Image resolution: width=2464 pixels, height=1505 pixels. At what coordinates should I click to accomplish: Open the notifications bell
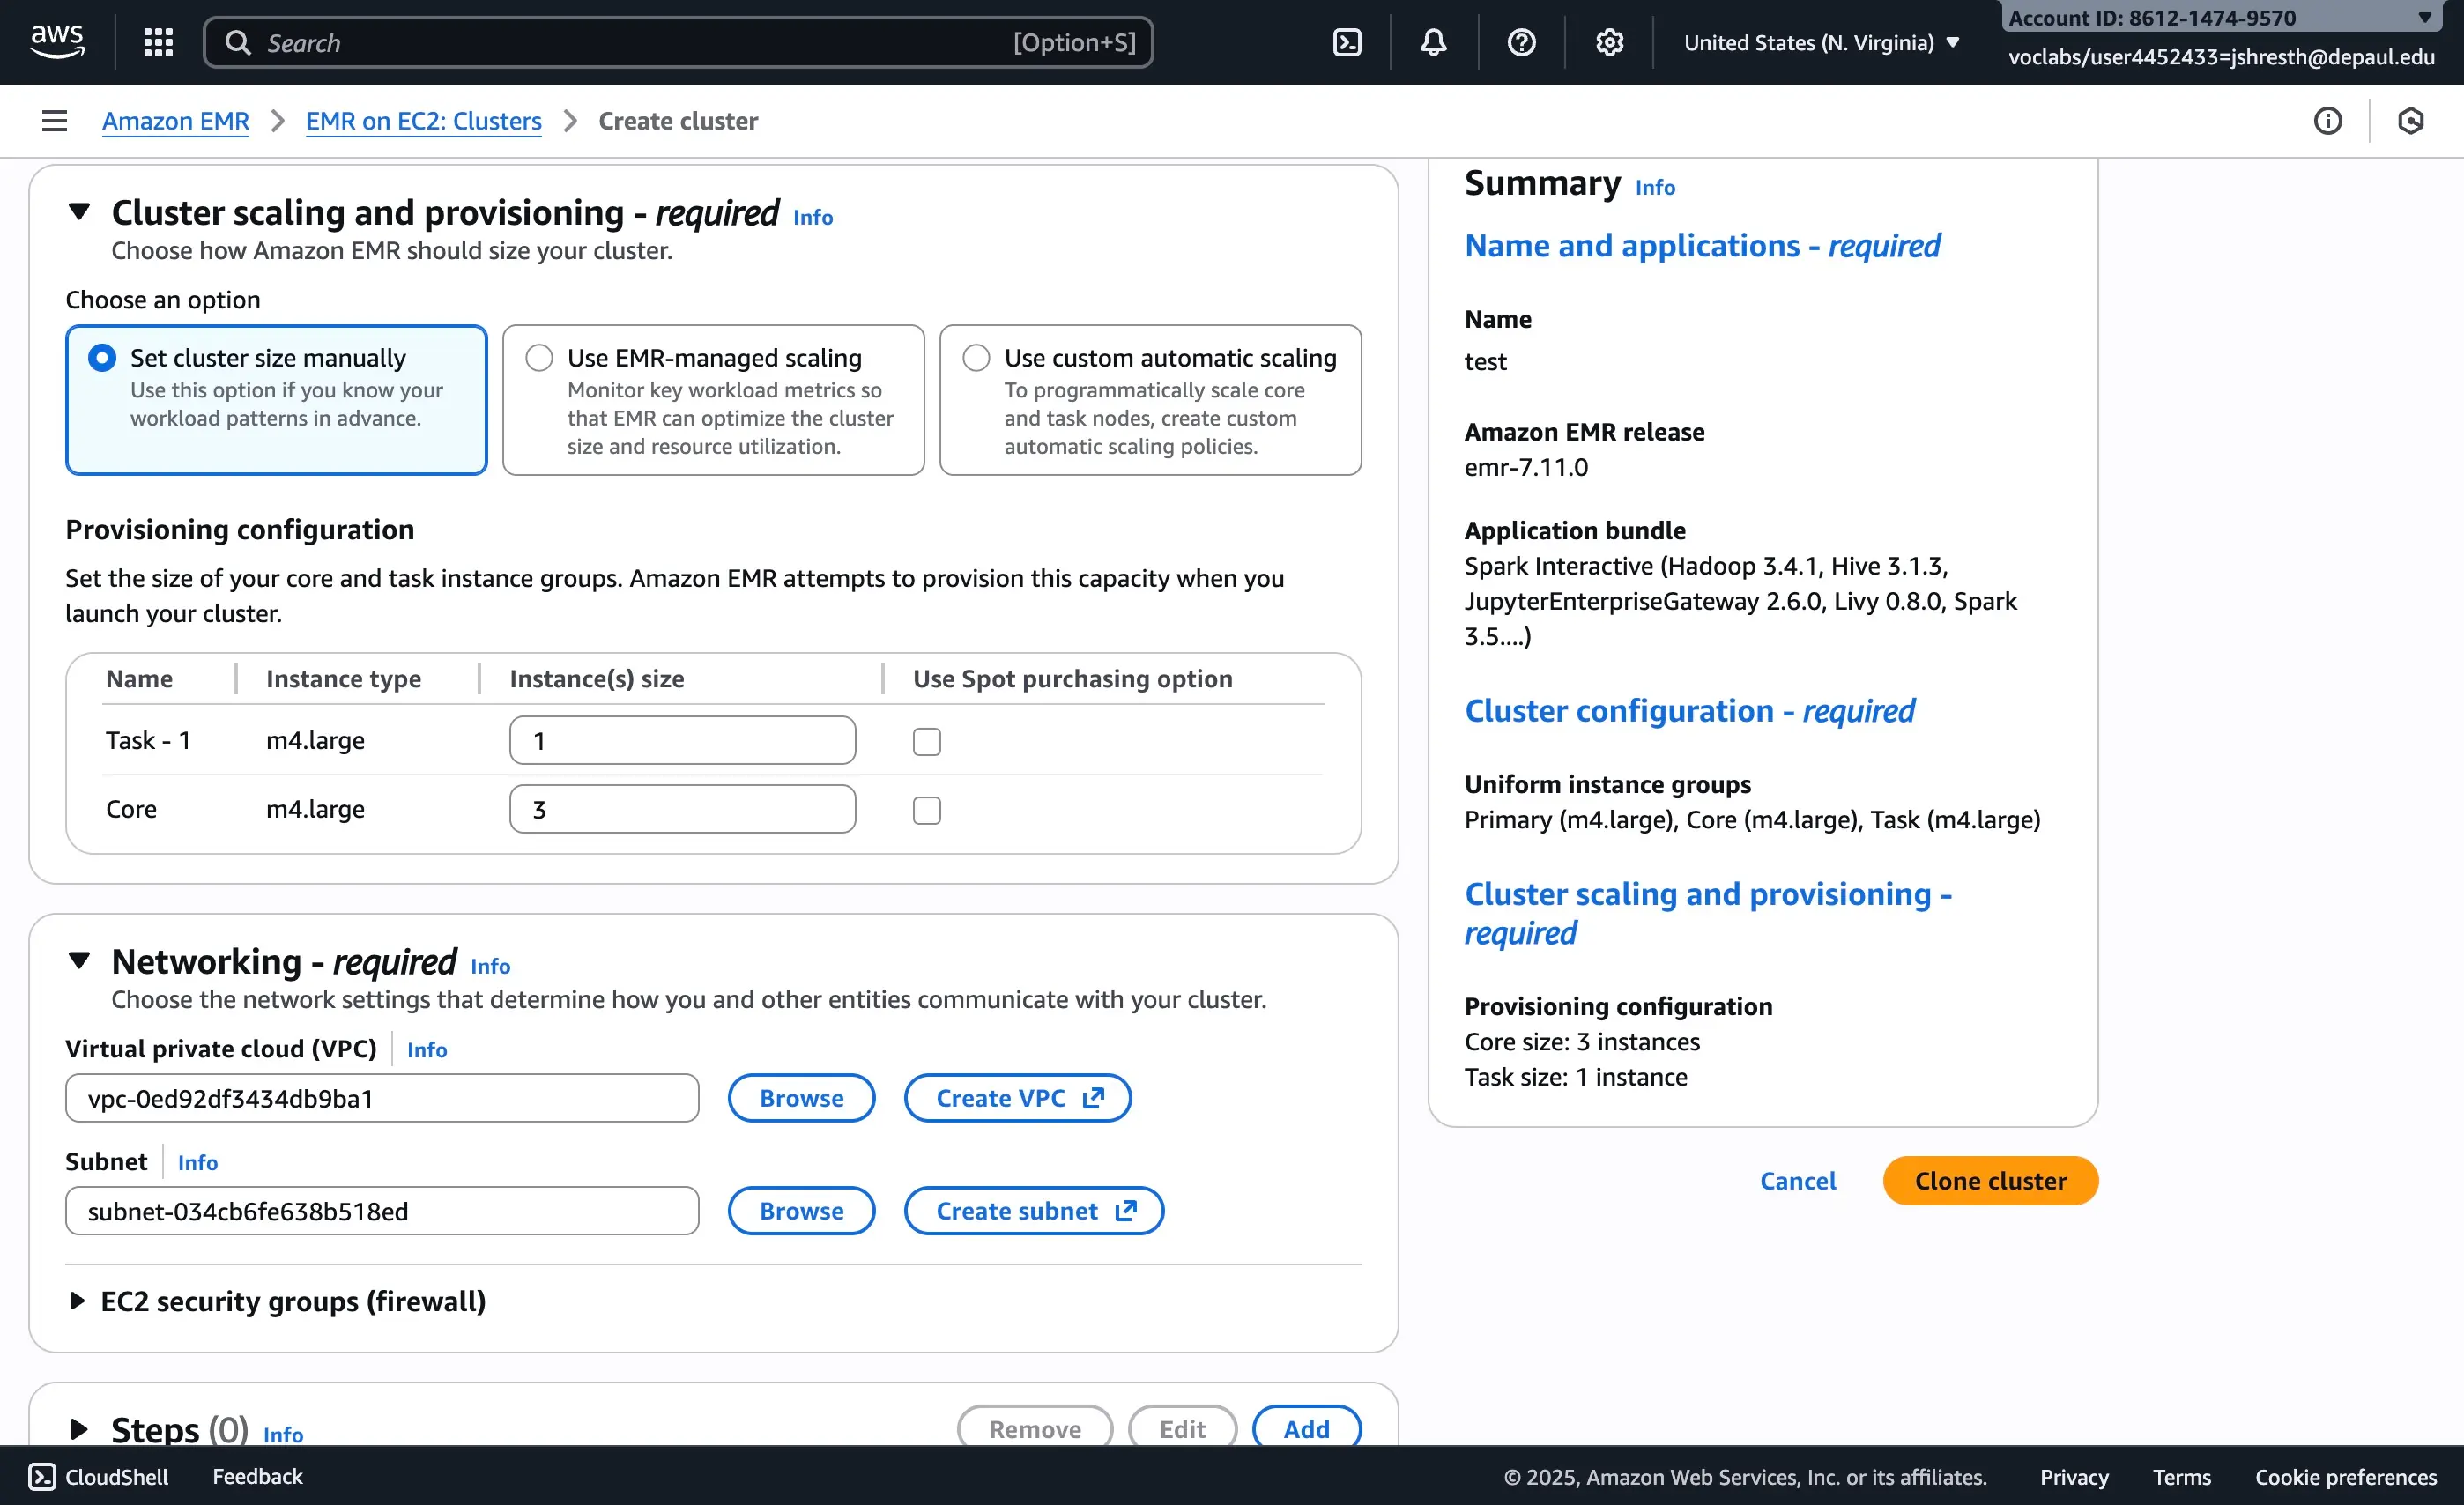pos(1433,42)
